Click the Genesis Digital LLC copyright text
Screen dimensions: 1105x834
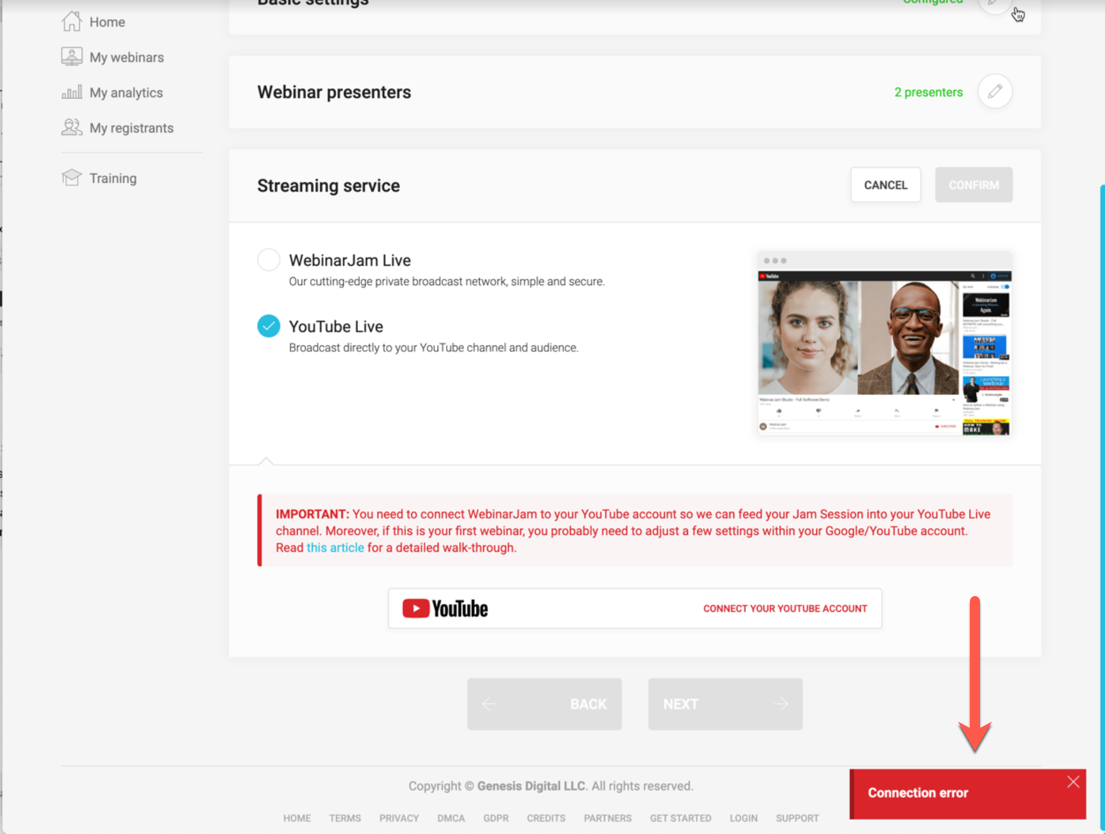pos(531,786)
